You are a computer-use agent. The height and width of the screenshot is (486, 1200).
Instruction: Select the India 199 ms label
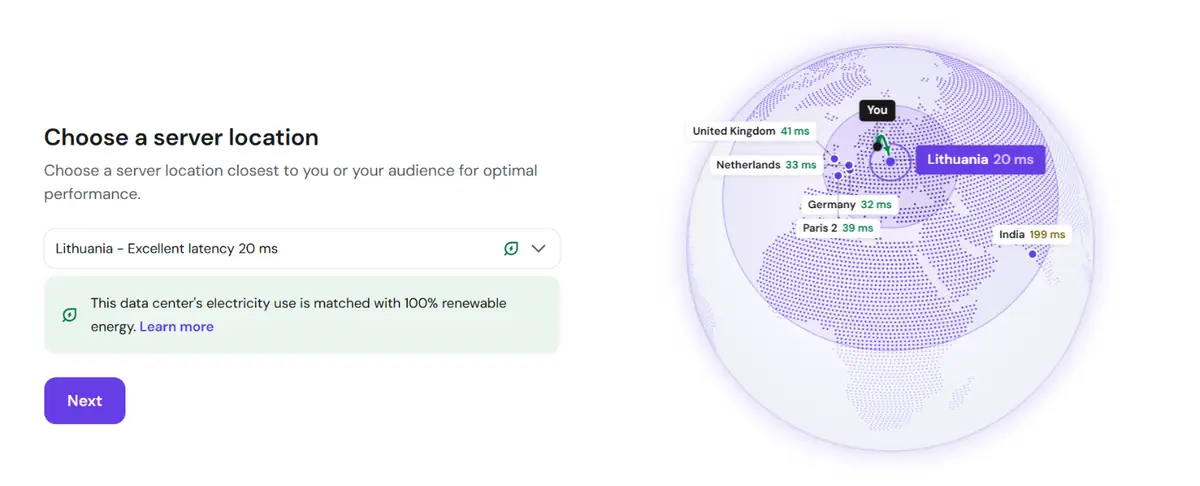[x=1032, y=235]
